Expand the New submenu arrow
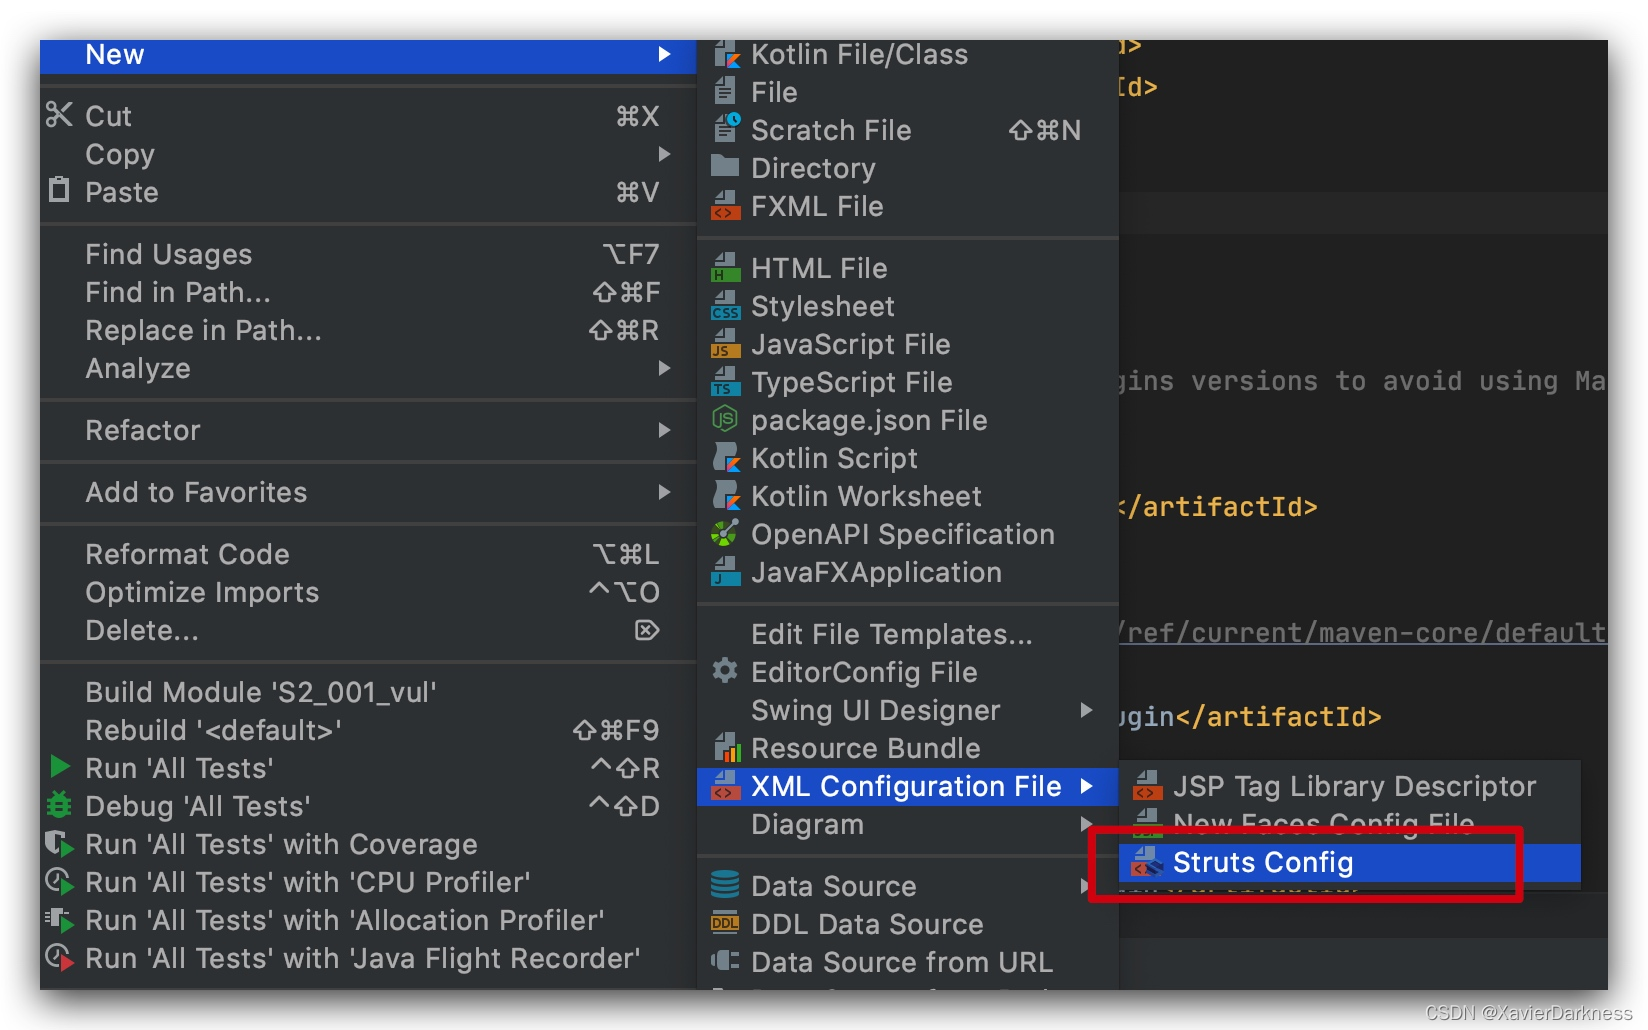Screen dimensions: 1648x1030 (x=664, y=54)
